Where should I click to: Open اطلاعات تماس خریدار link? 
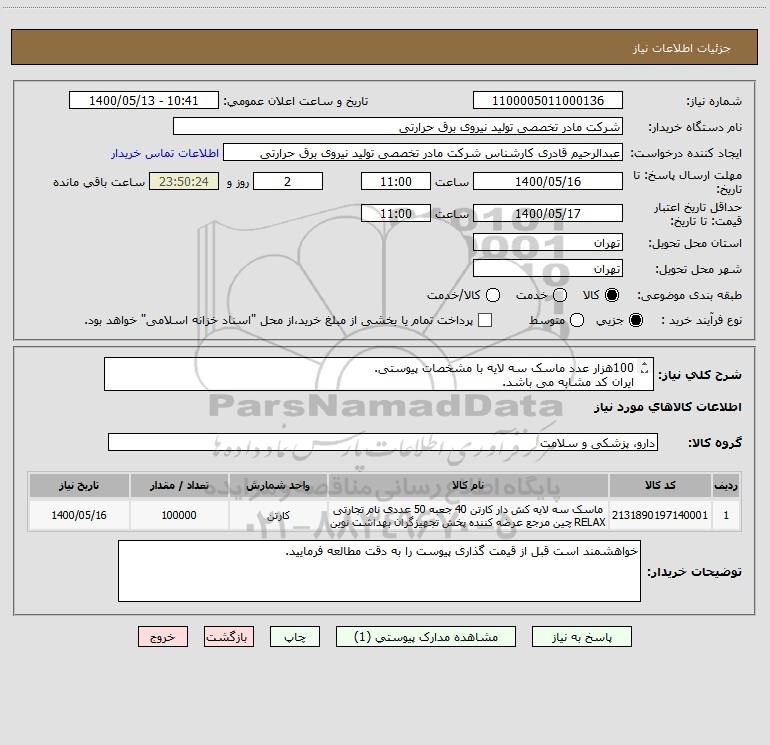pos(165,153)
